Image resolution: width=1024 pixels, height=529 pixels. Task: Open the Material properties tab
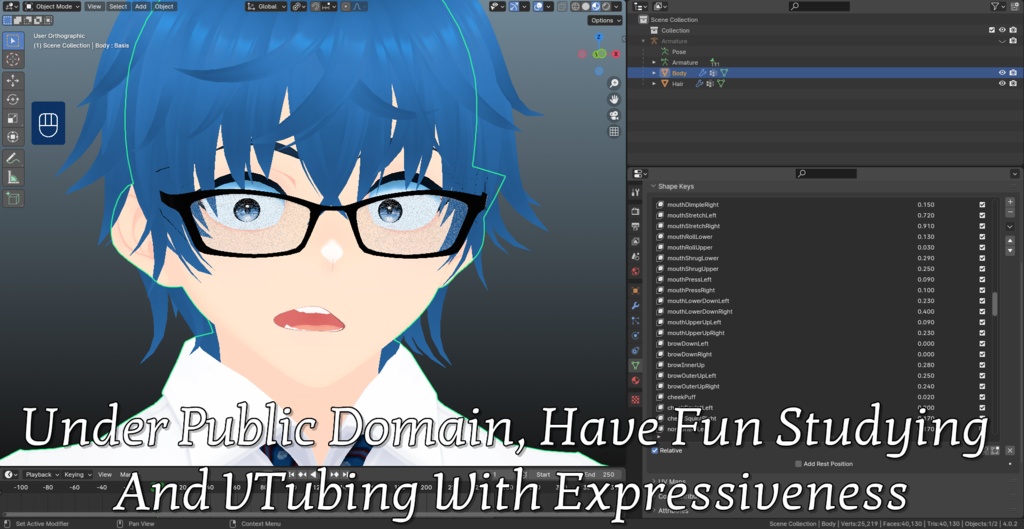tap(635, 381)
